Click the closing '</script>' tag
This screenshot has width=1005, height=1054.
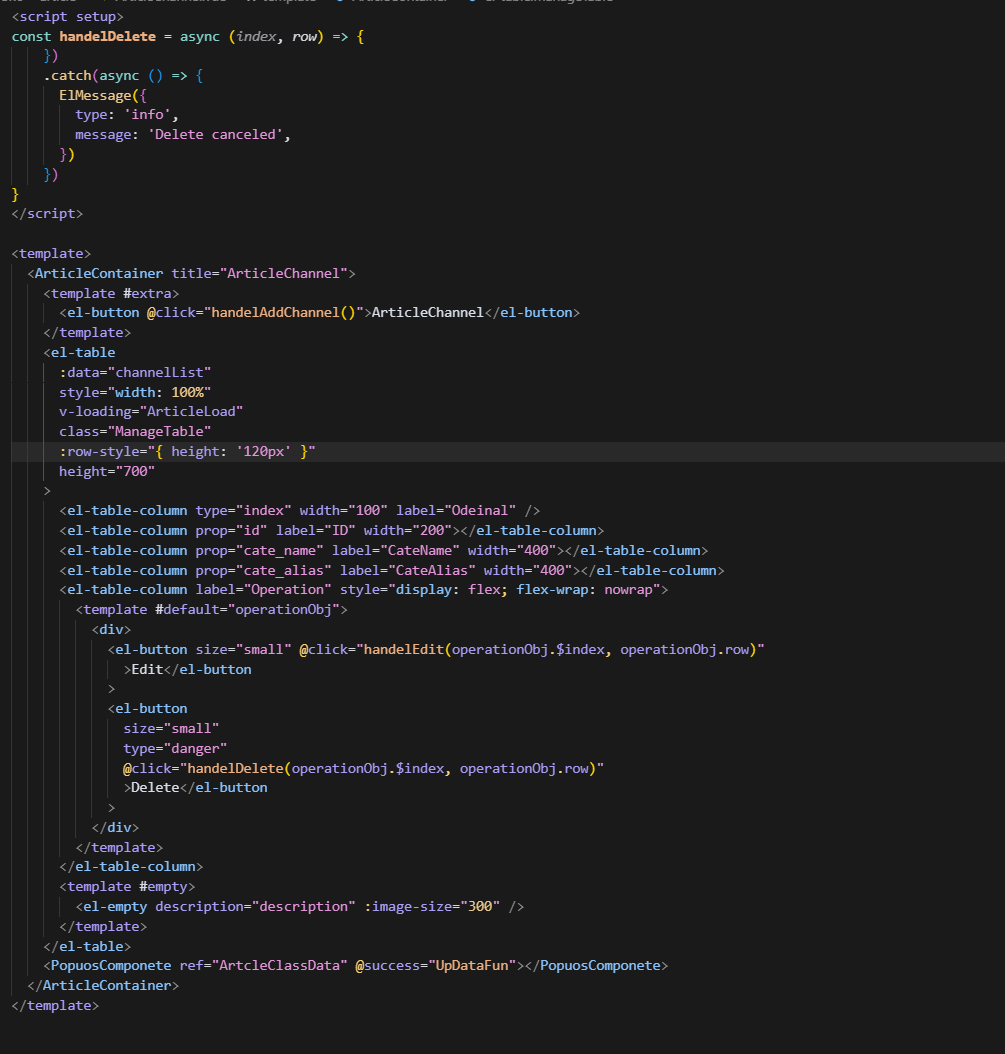click(x=47, y=214)
